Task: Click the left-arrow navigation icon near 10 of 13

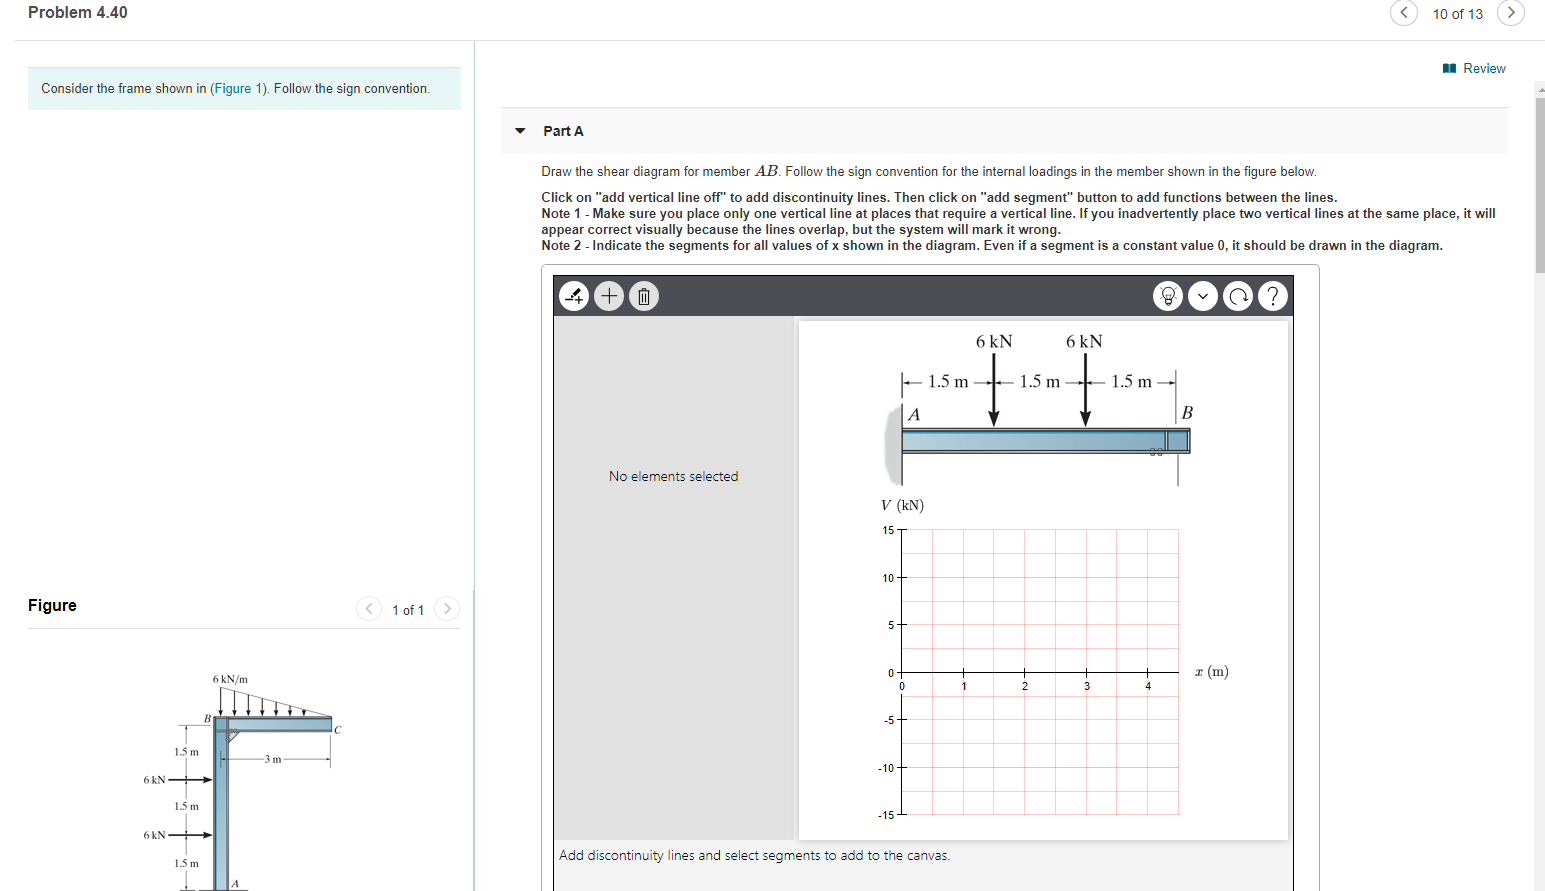Action: click(x=1404, y=13)
